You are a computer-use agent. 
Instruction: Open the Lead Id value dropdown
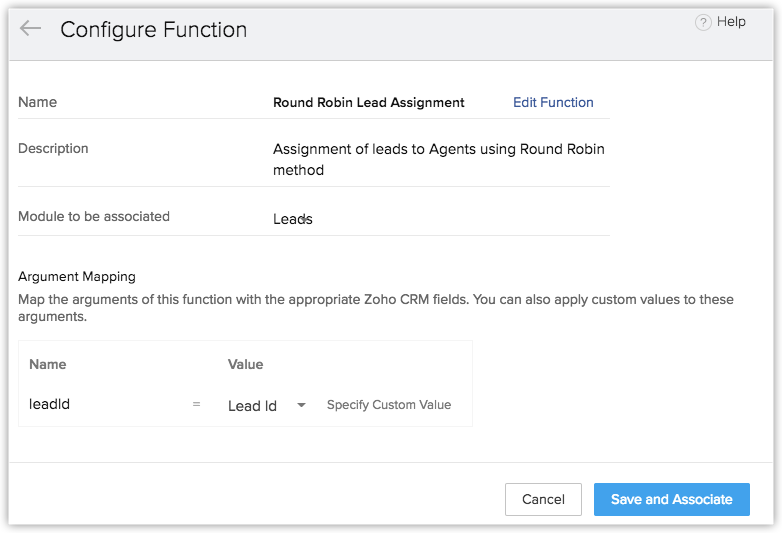click(x=253, y=406)
